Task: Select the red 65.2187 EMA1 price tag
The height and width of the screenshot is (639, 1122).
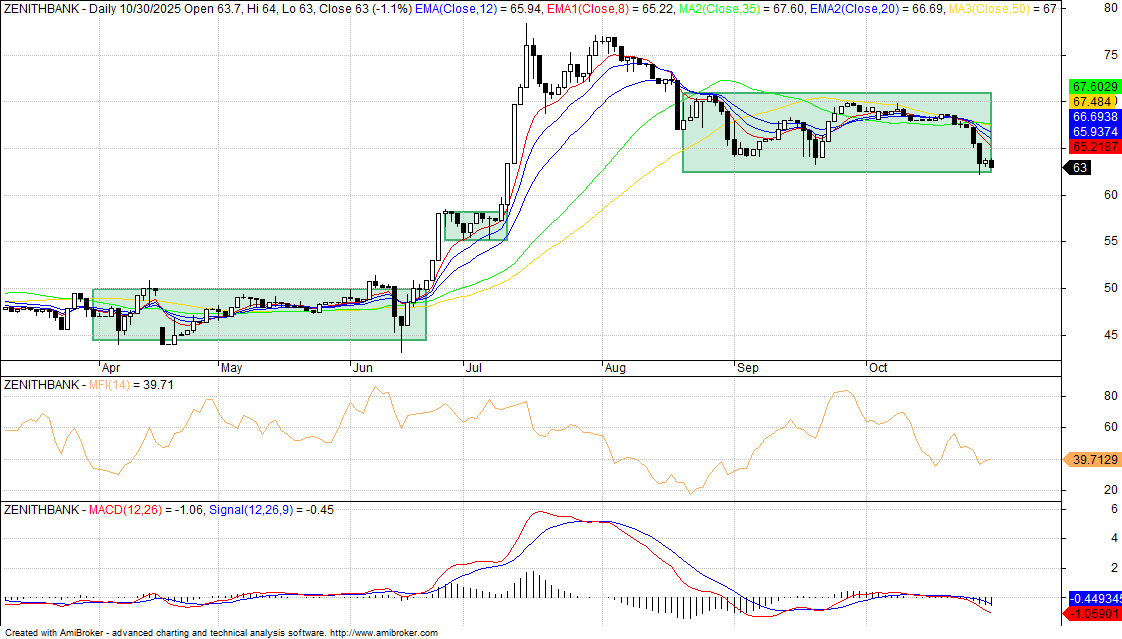Action: pyautogui.click(x=1092, y=146)
